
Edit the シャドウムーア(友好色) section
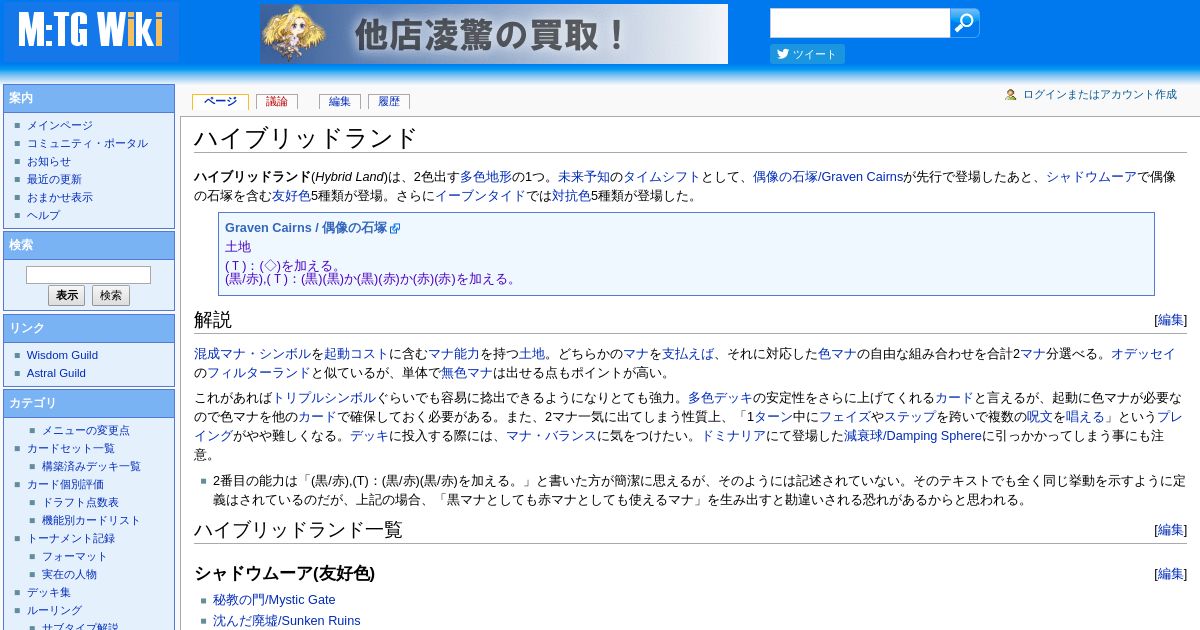[x=1170, y=574]
